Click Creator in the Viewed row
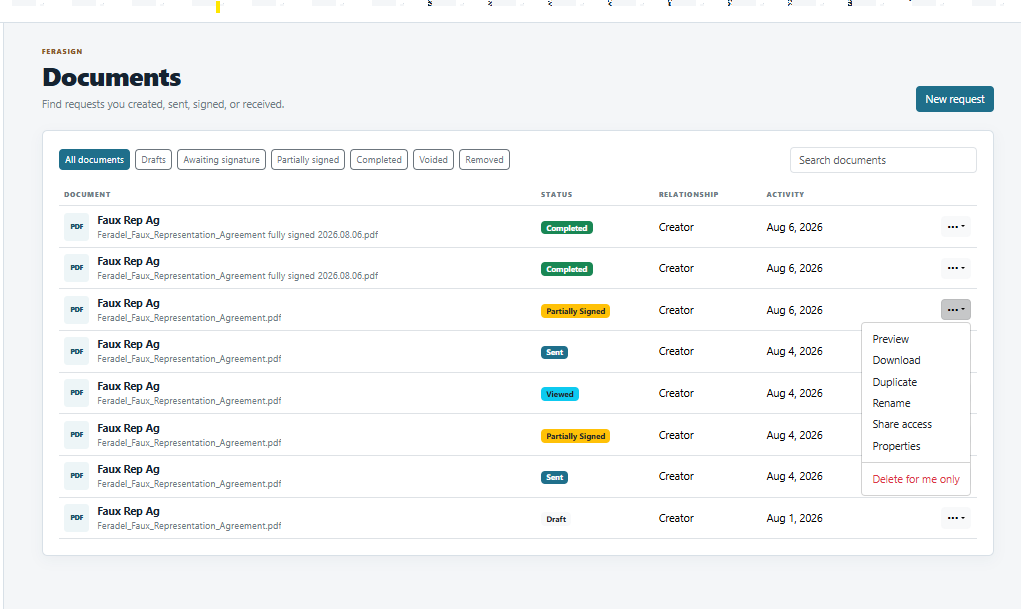This screenshot has height=609, width=1021. point(676,393)
